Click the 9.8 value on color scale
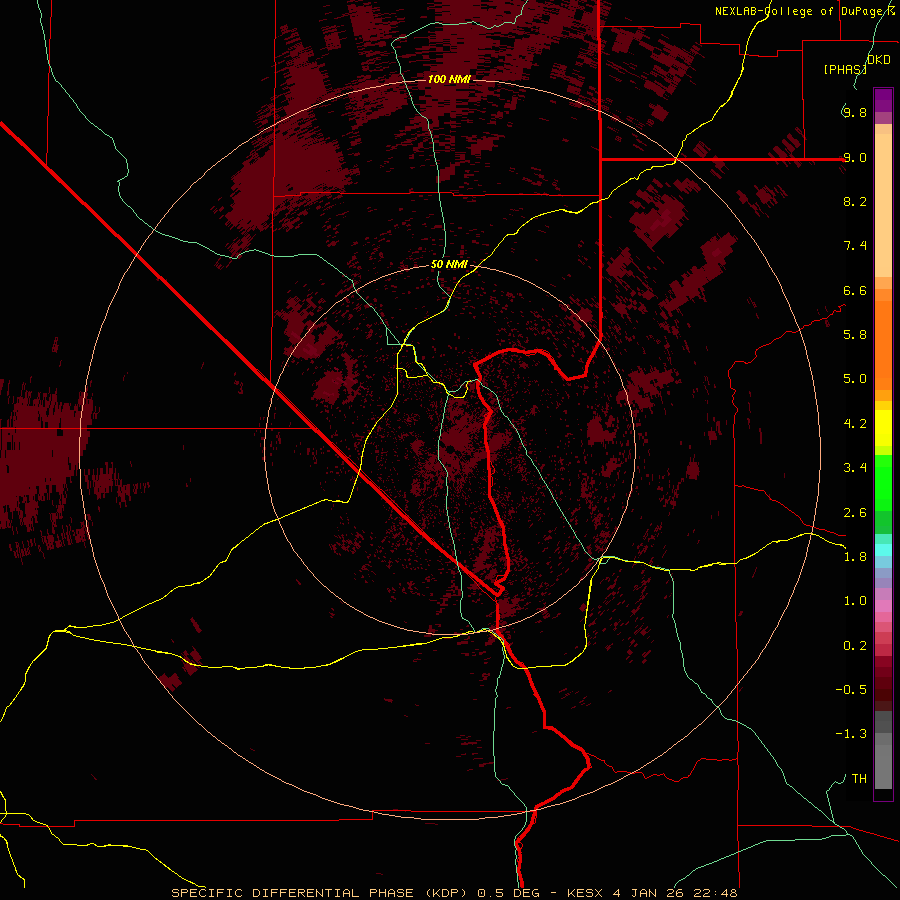This screenshot has width=900, height=900. (x=855, y=112)
